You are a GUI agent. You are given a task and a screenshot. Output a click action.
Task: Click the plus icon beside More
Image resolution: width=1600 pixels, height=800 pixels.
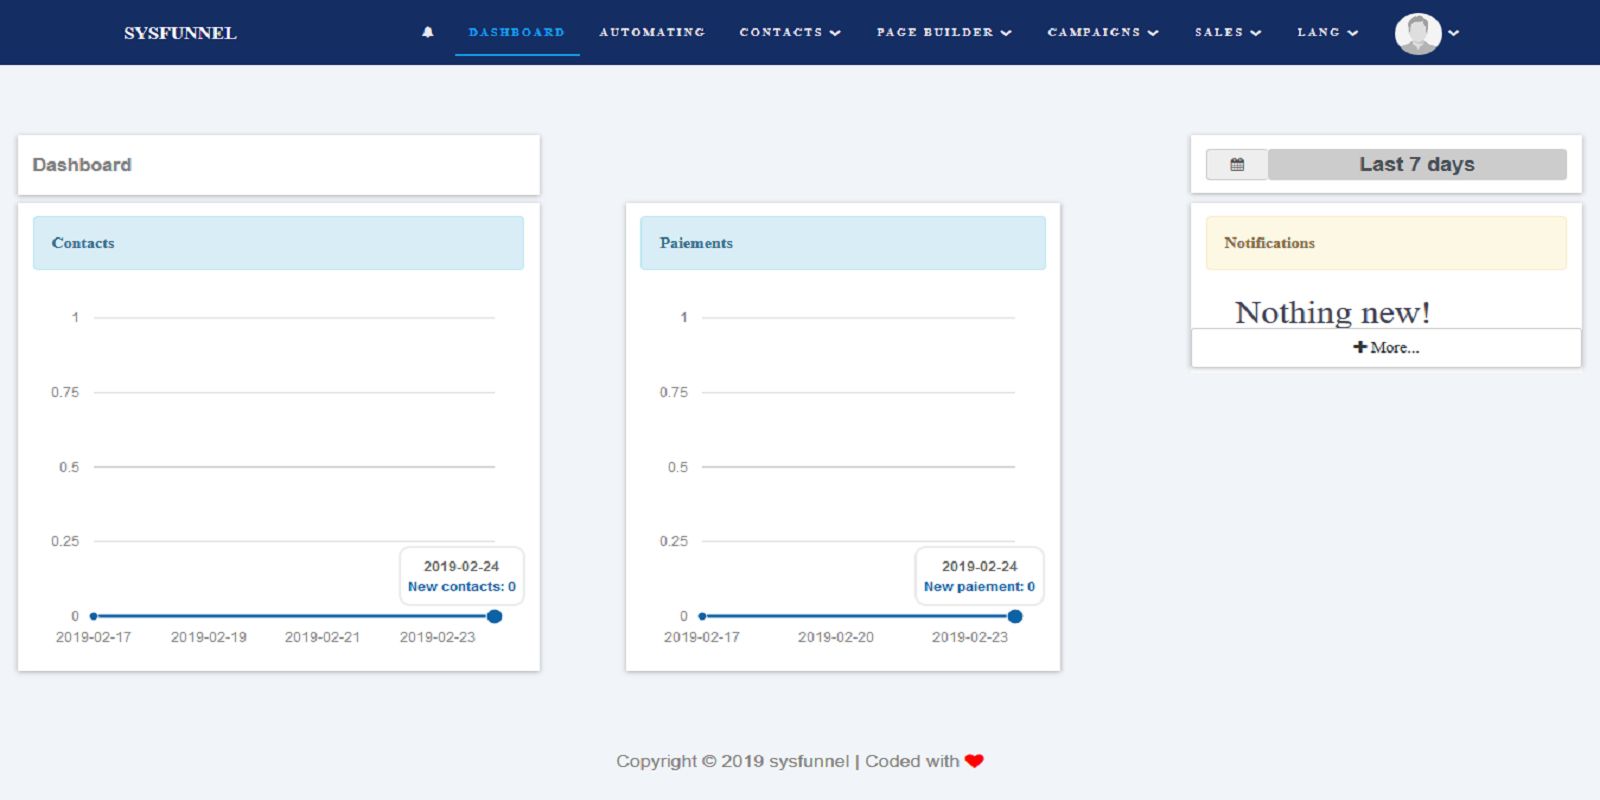[x=1359, y=347]
